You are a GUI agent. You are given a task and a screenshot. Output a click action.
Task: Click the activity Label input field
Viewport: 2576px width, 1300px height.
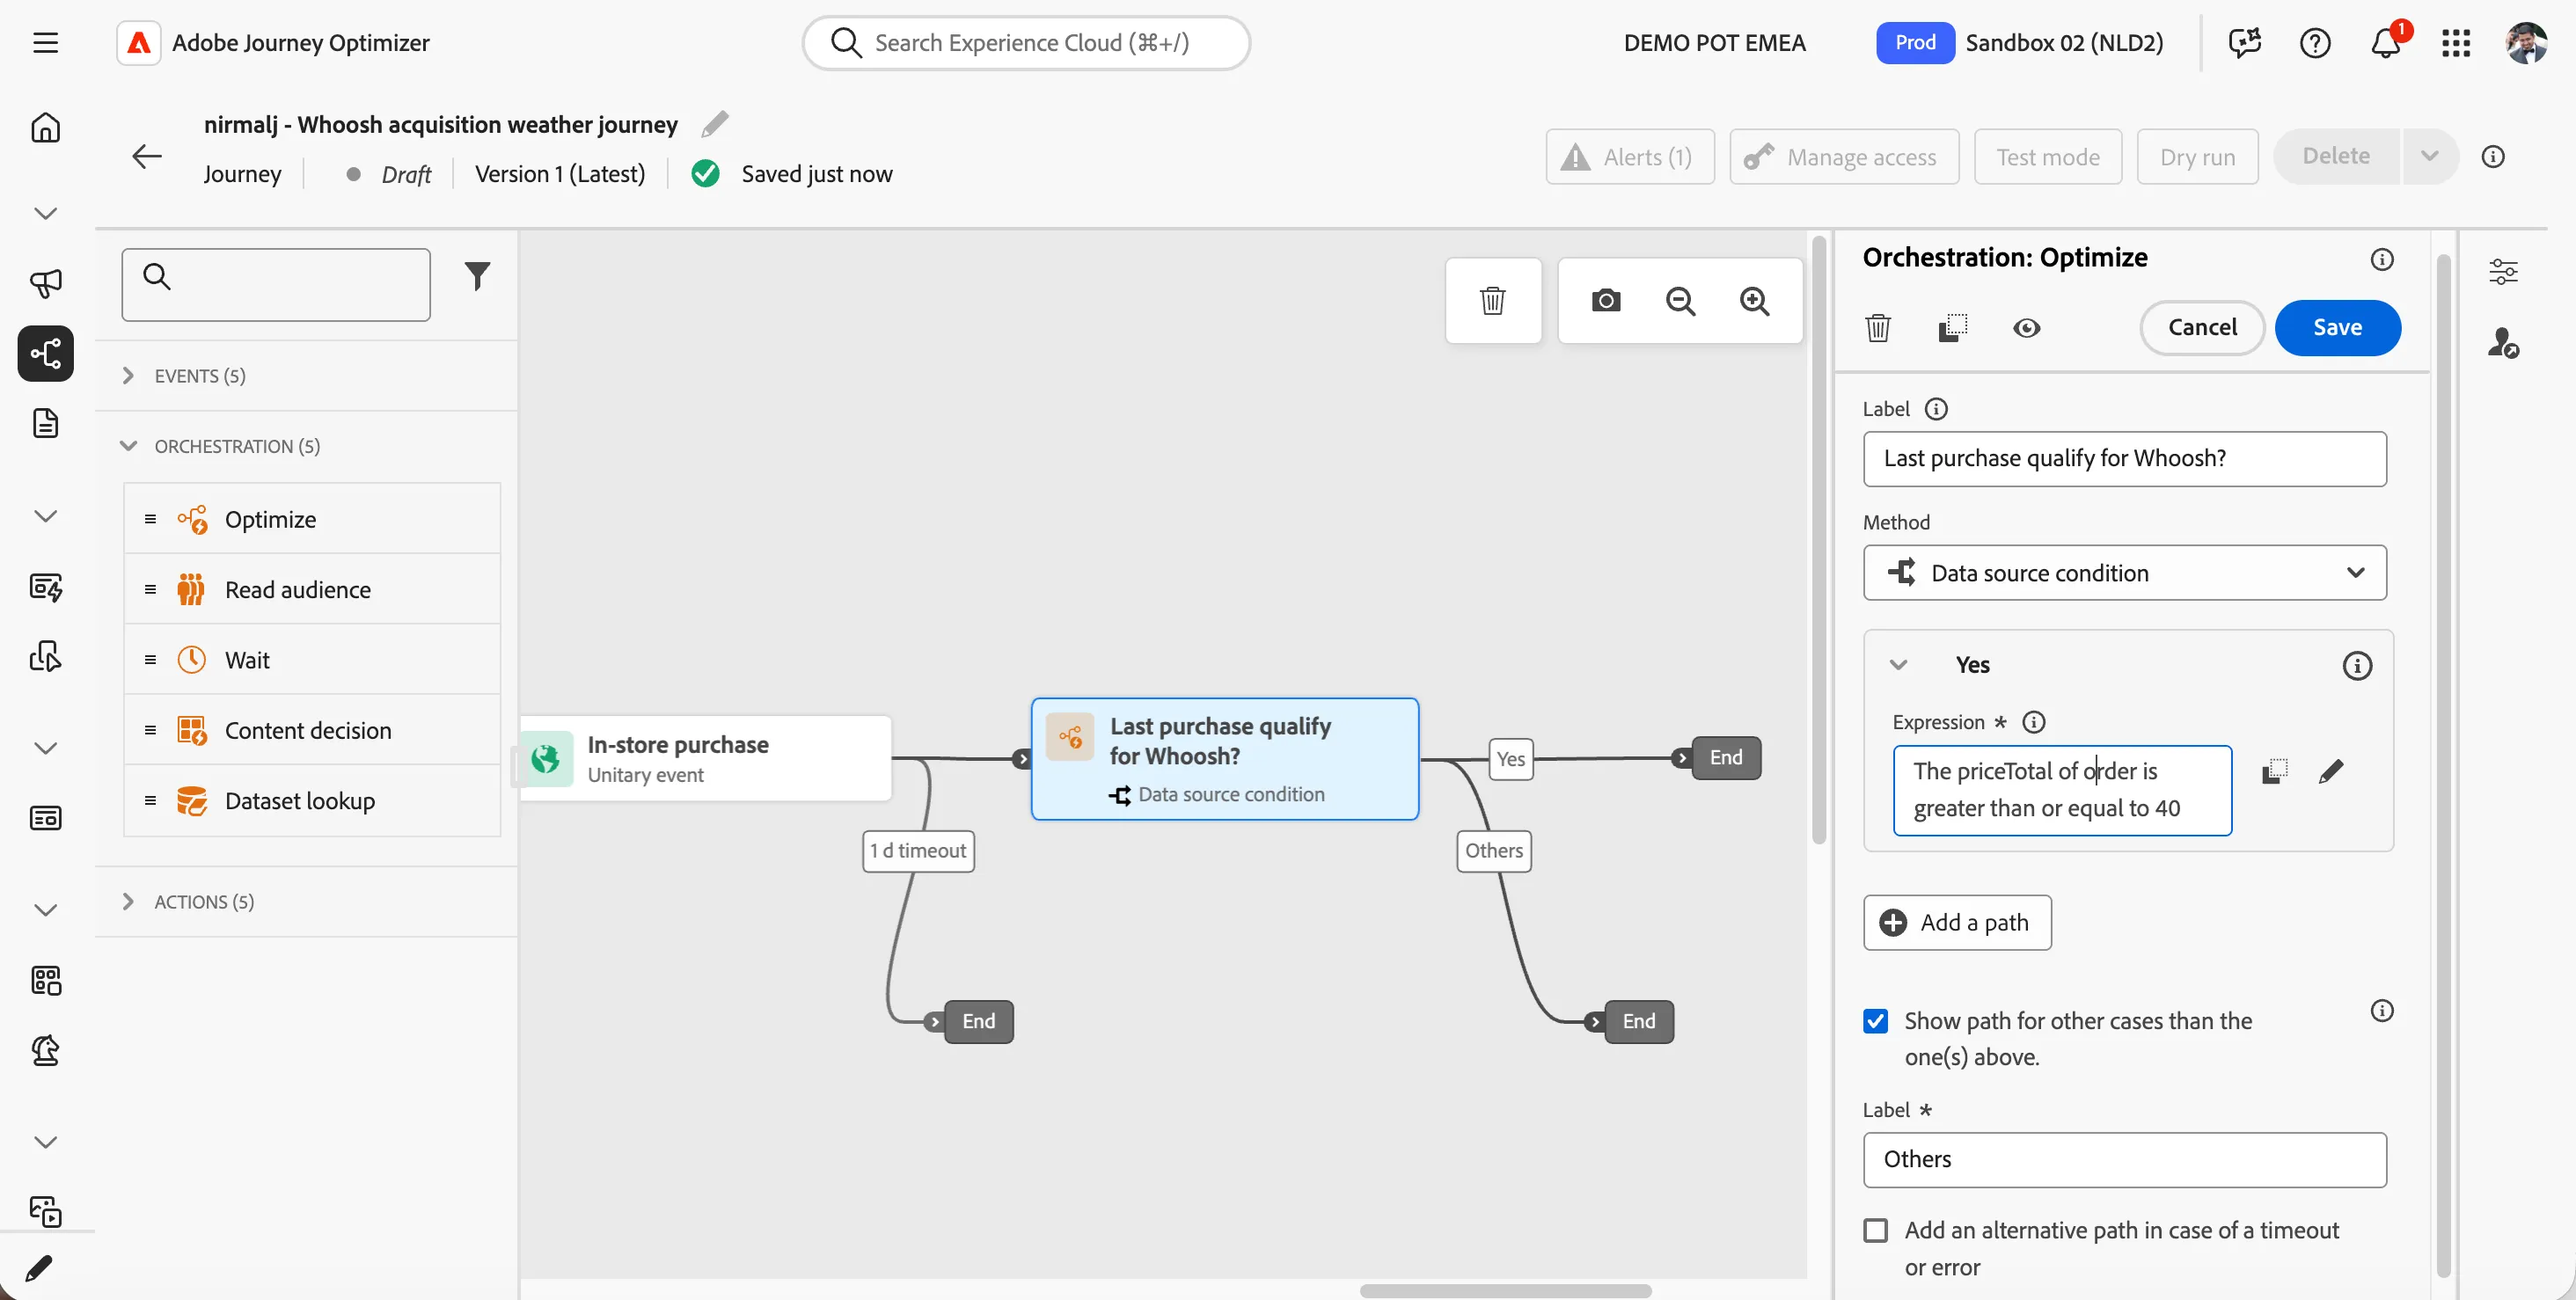(x=2124, y=459)
